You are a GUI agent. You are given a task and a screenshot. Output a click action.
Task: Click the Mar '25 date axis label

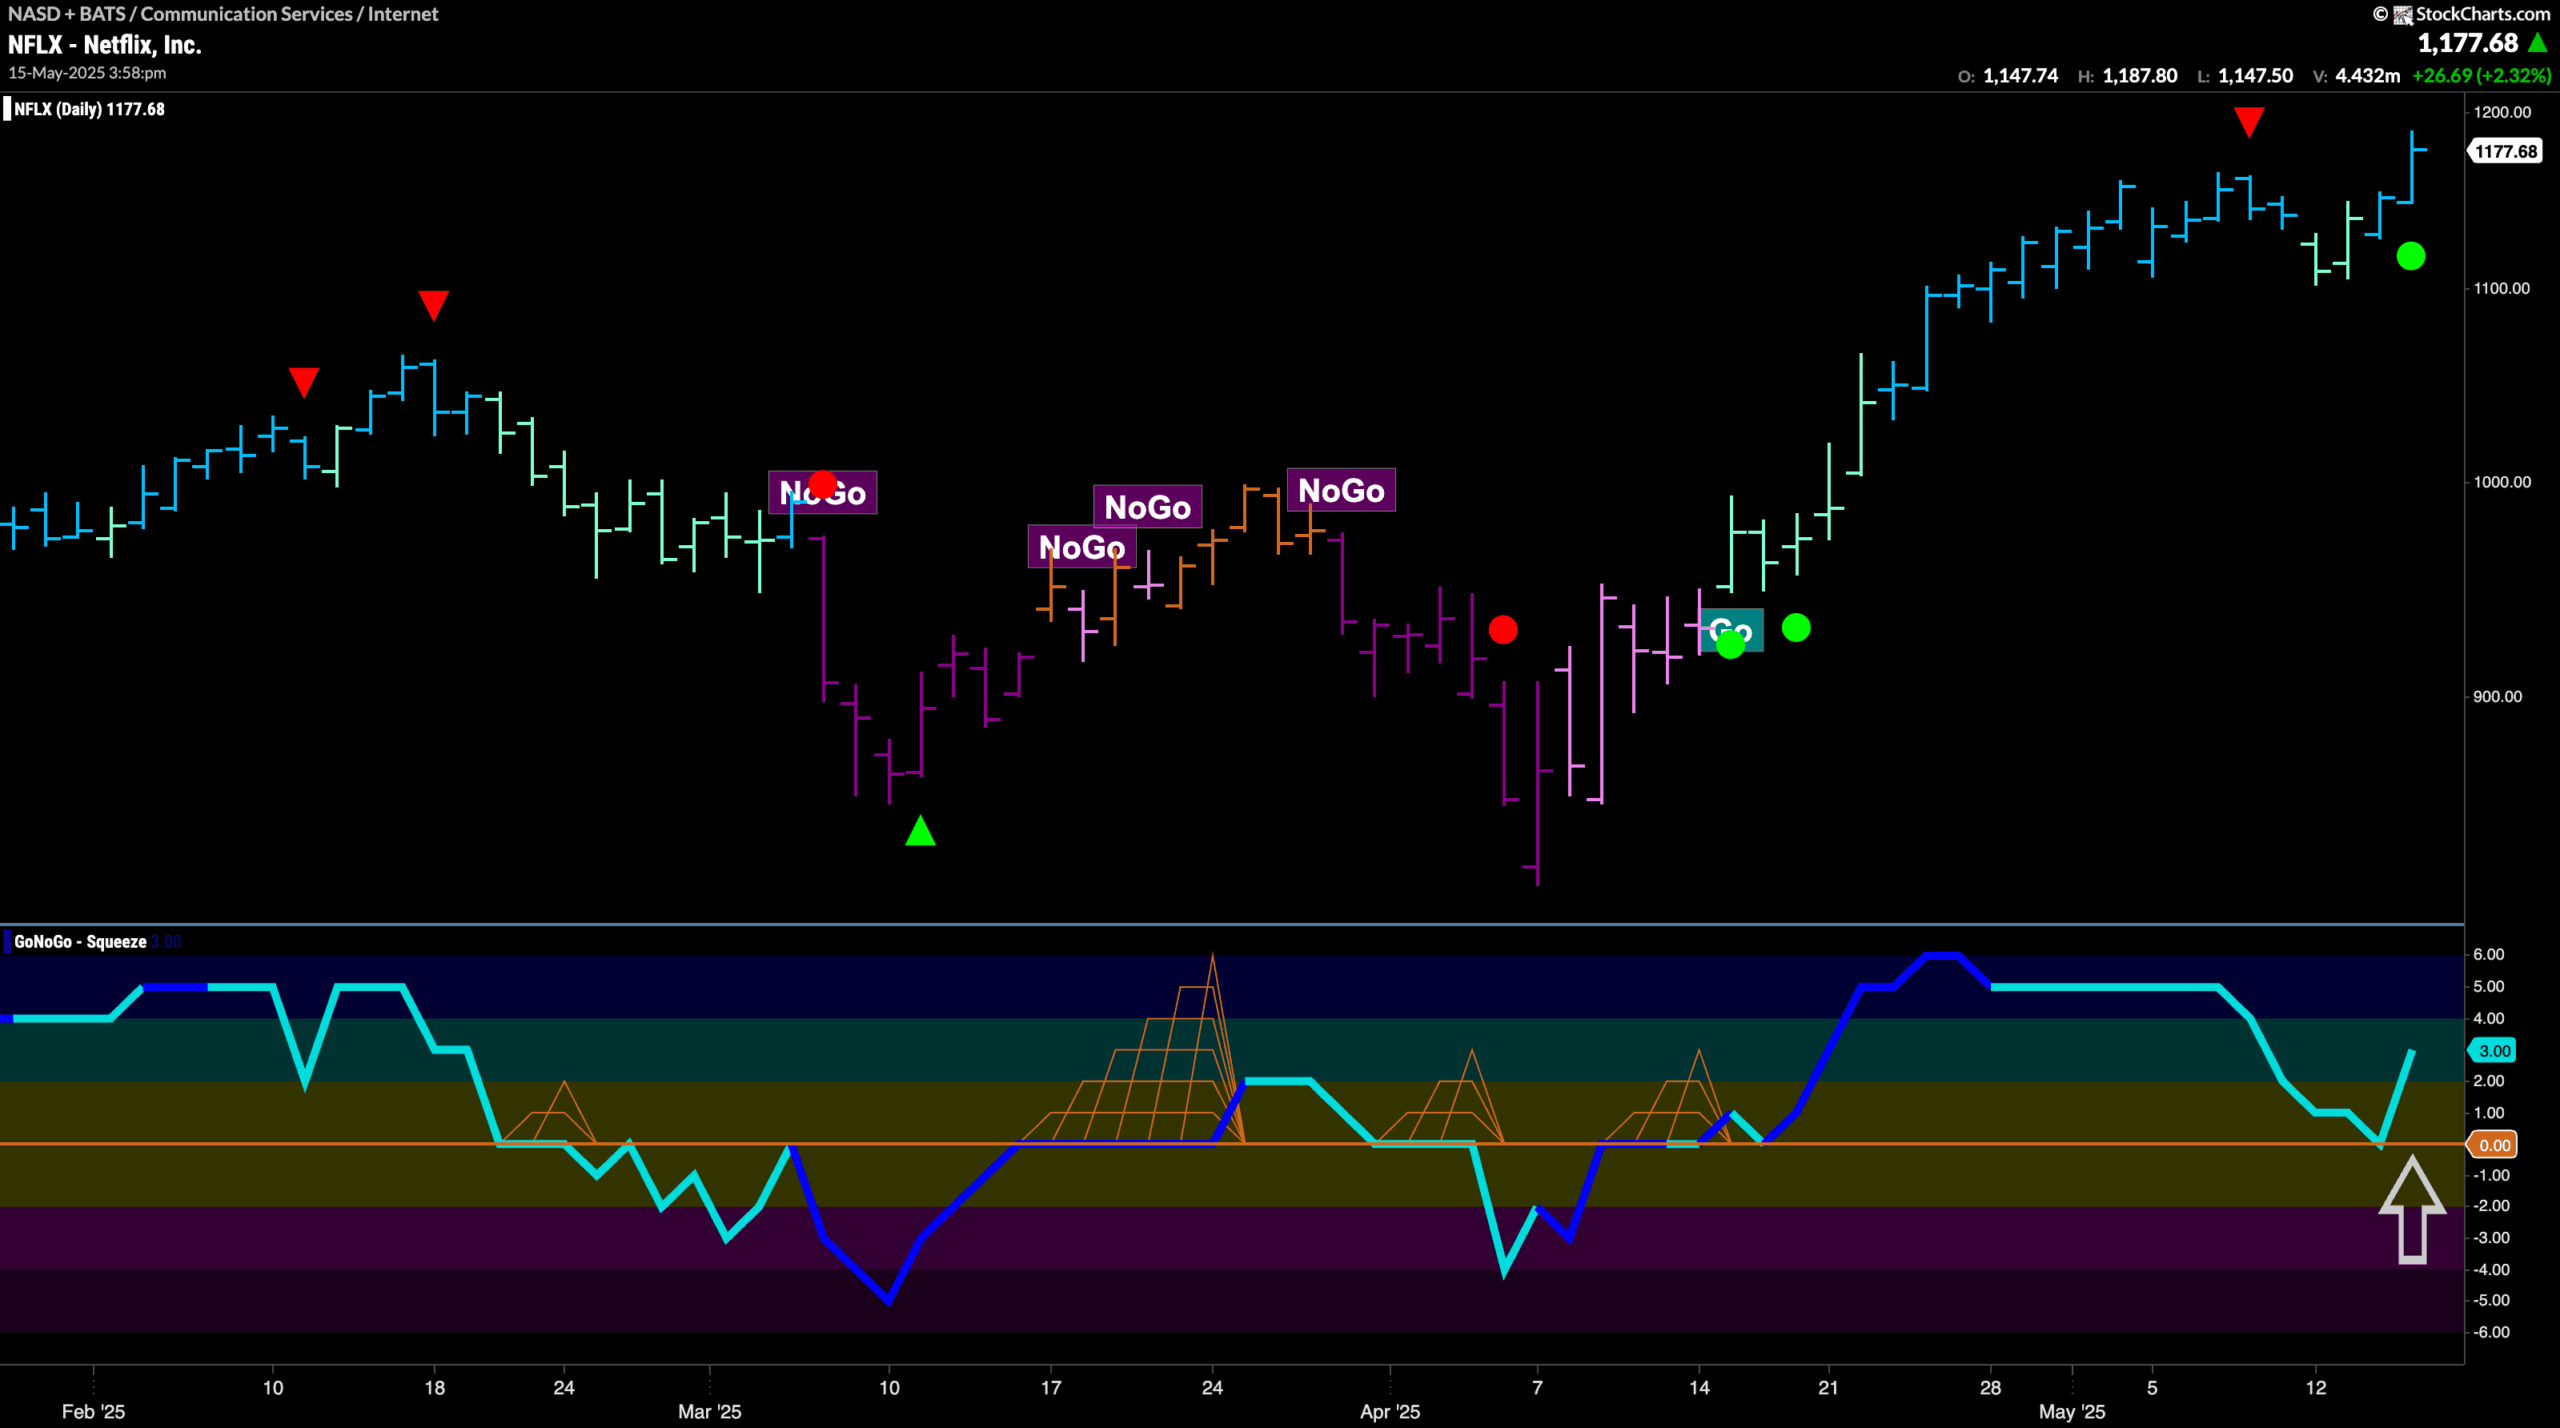point(709,1411)
